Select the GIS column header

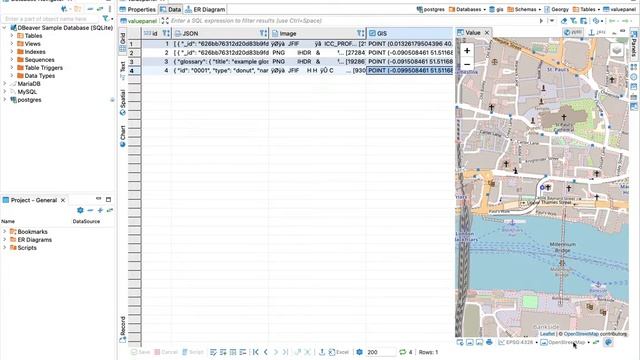[x=410, y=33]
